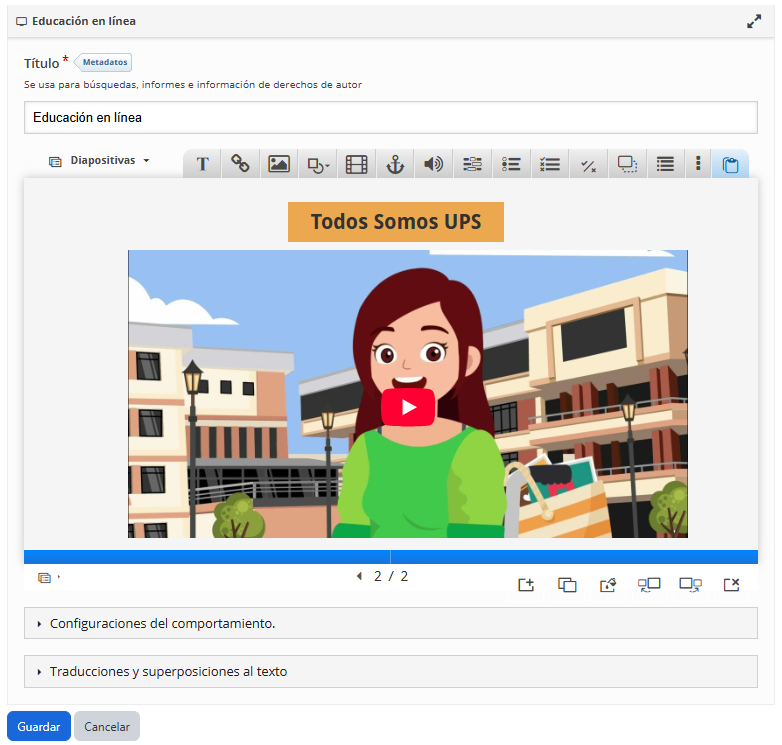This screenshot has width=782, height=745.
Task: Open more elements menu (three dots)
Action: tap(698, 164)
